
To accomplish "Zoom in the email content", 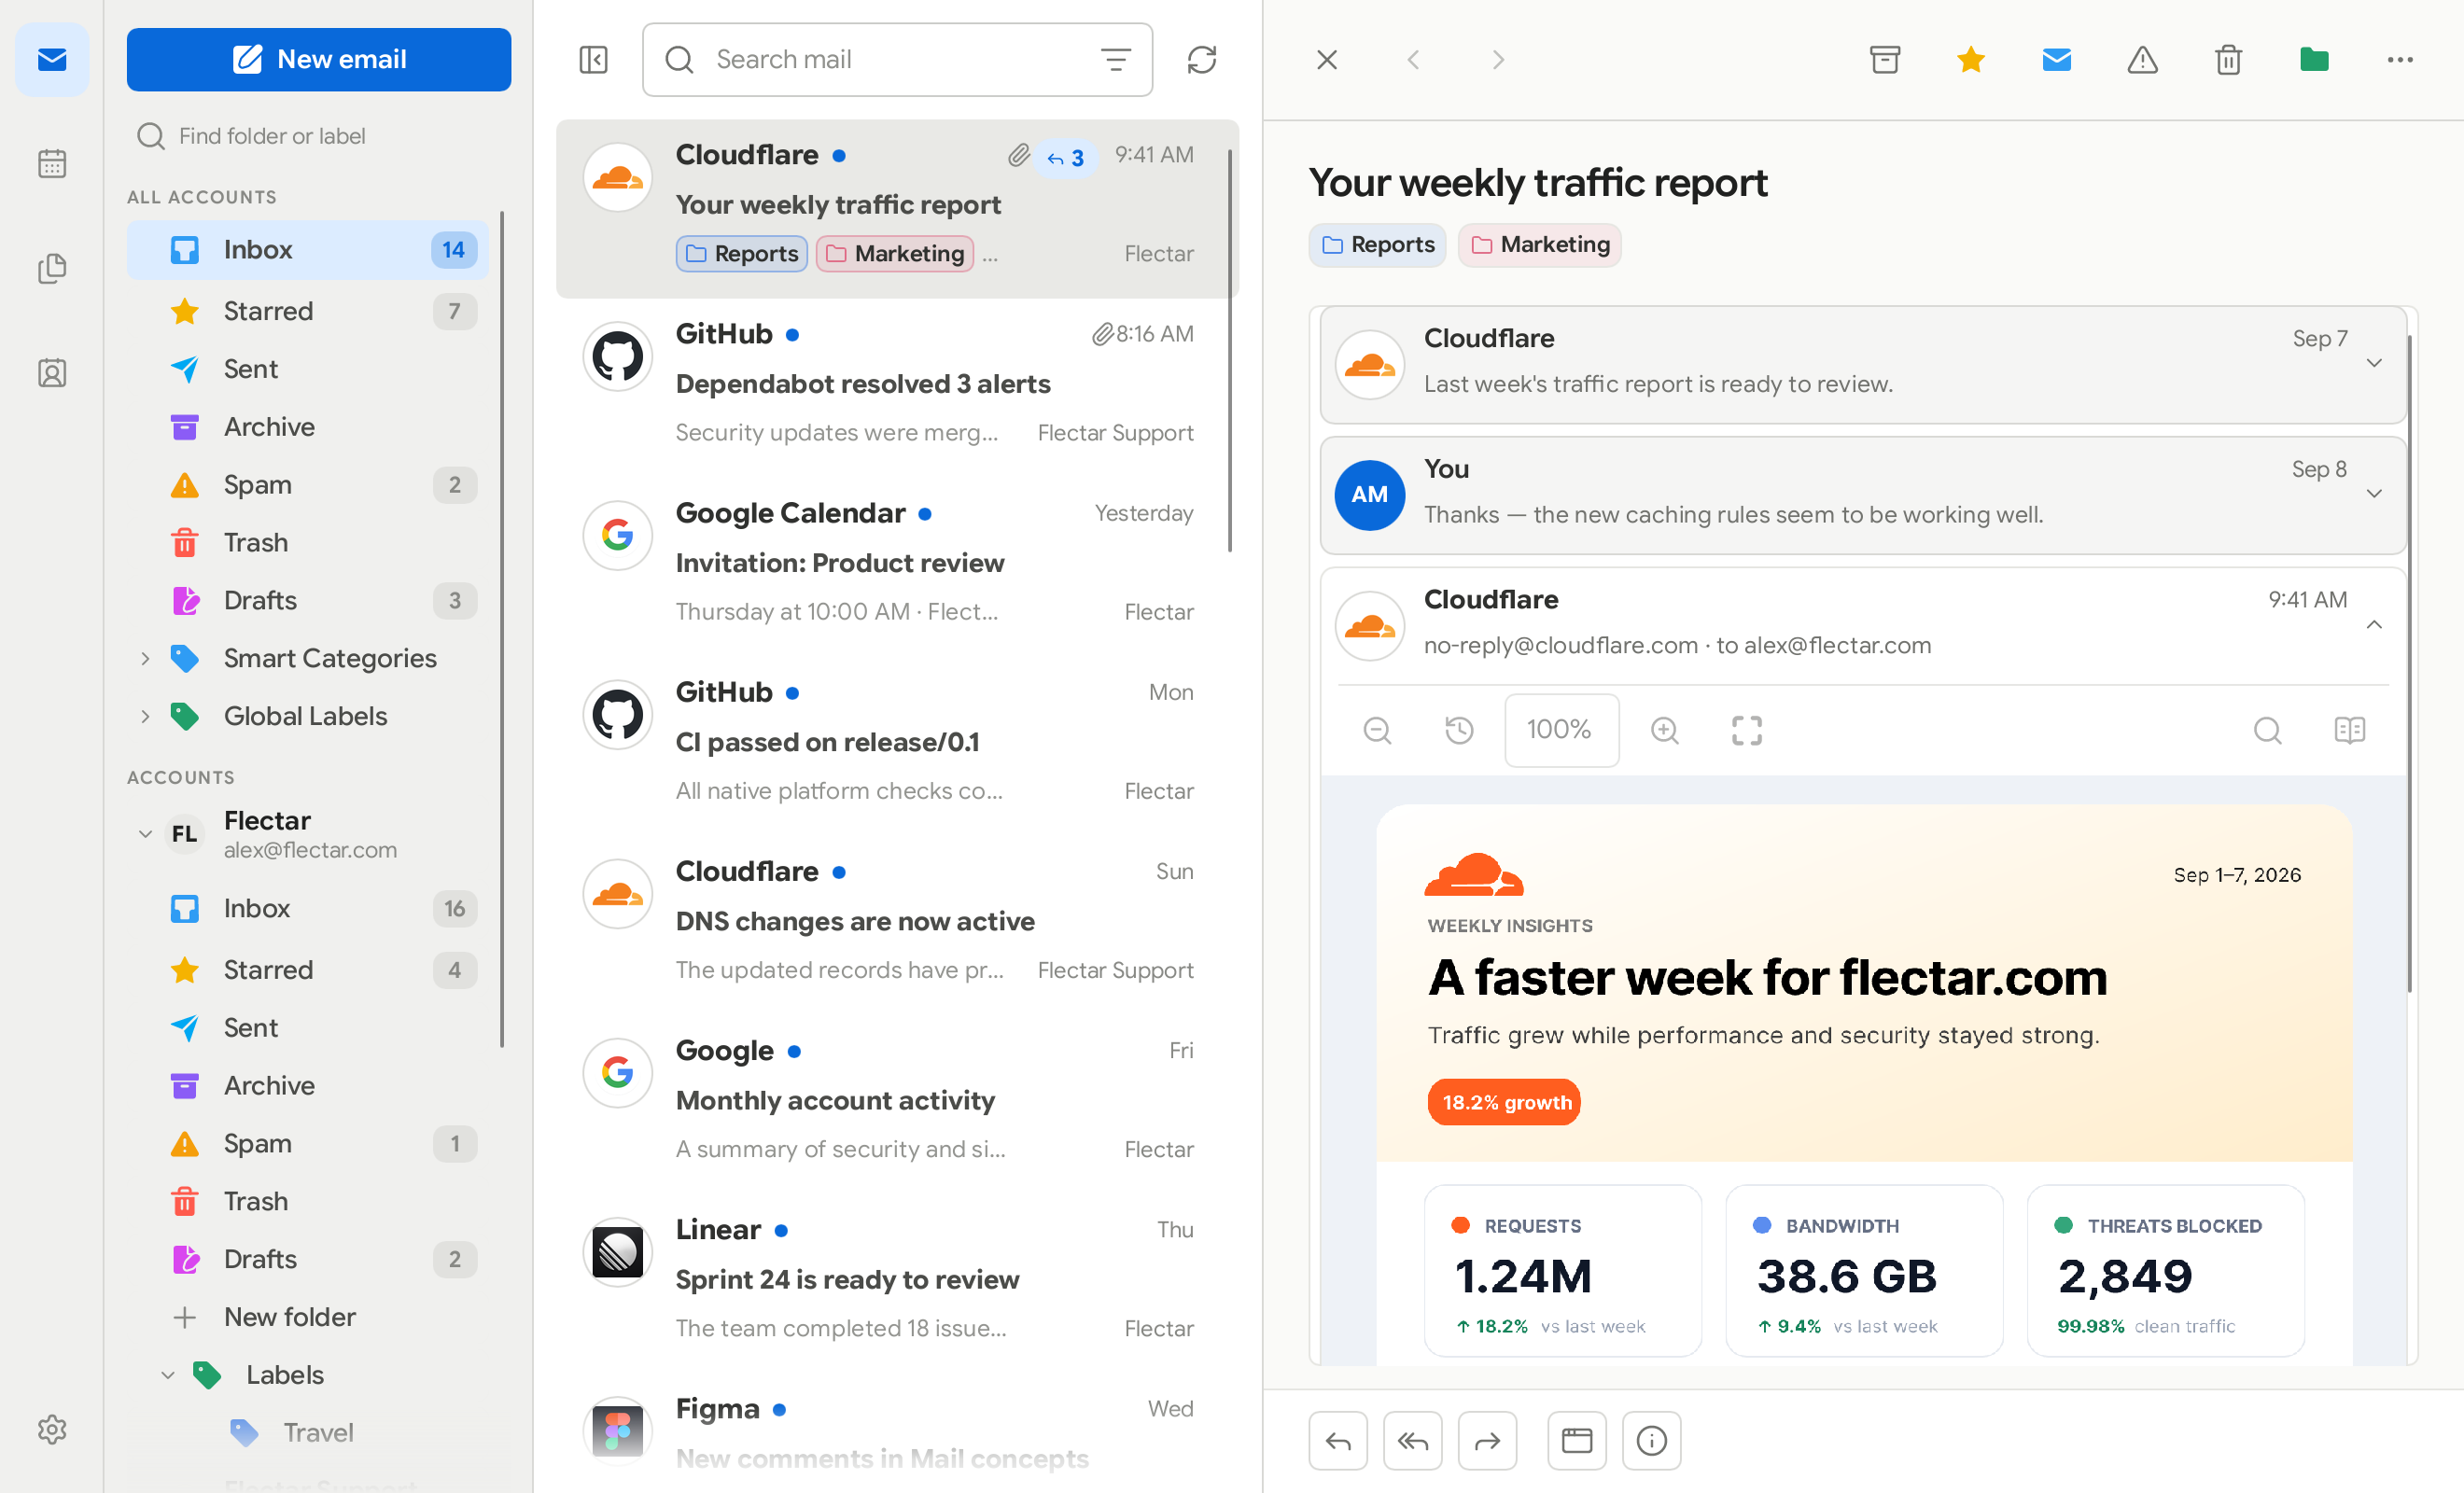I will pos(1664,730).
